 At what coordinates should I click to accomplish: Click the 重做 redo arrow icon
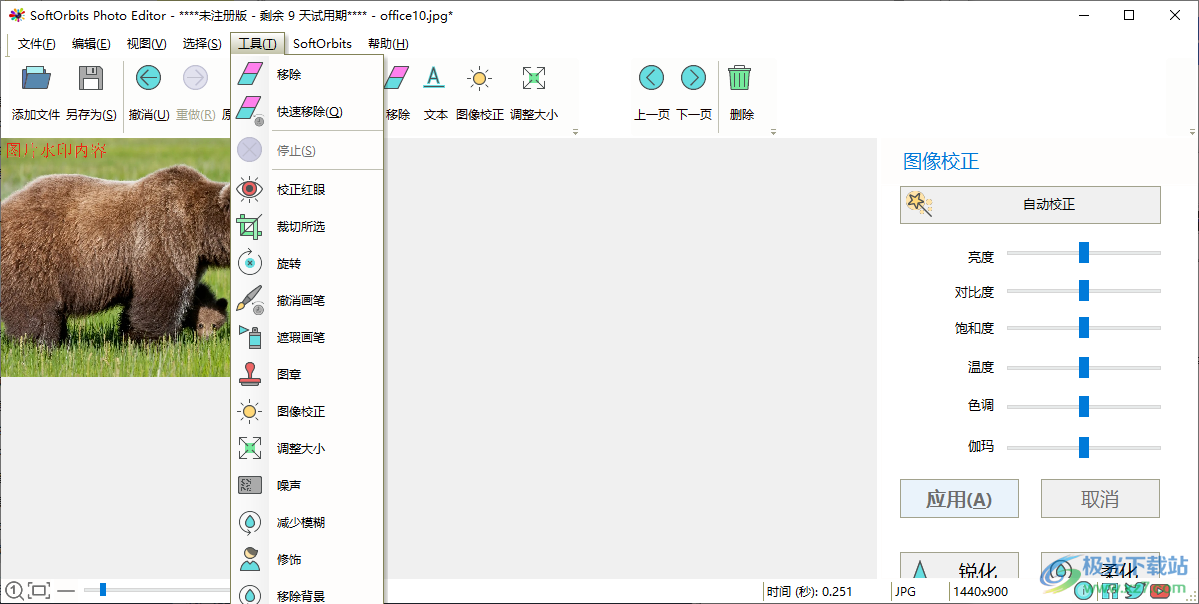tap(196, 78)
